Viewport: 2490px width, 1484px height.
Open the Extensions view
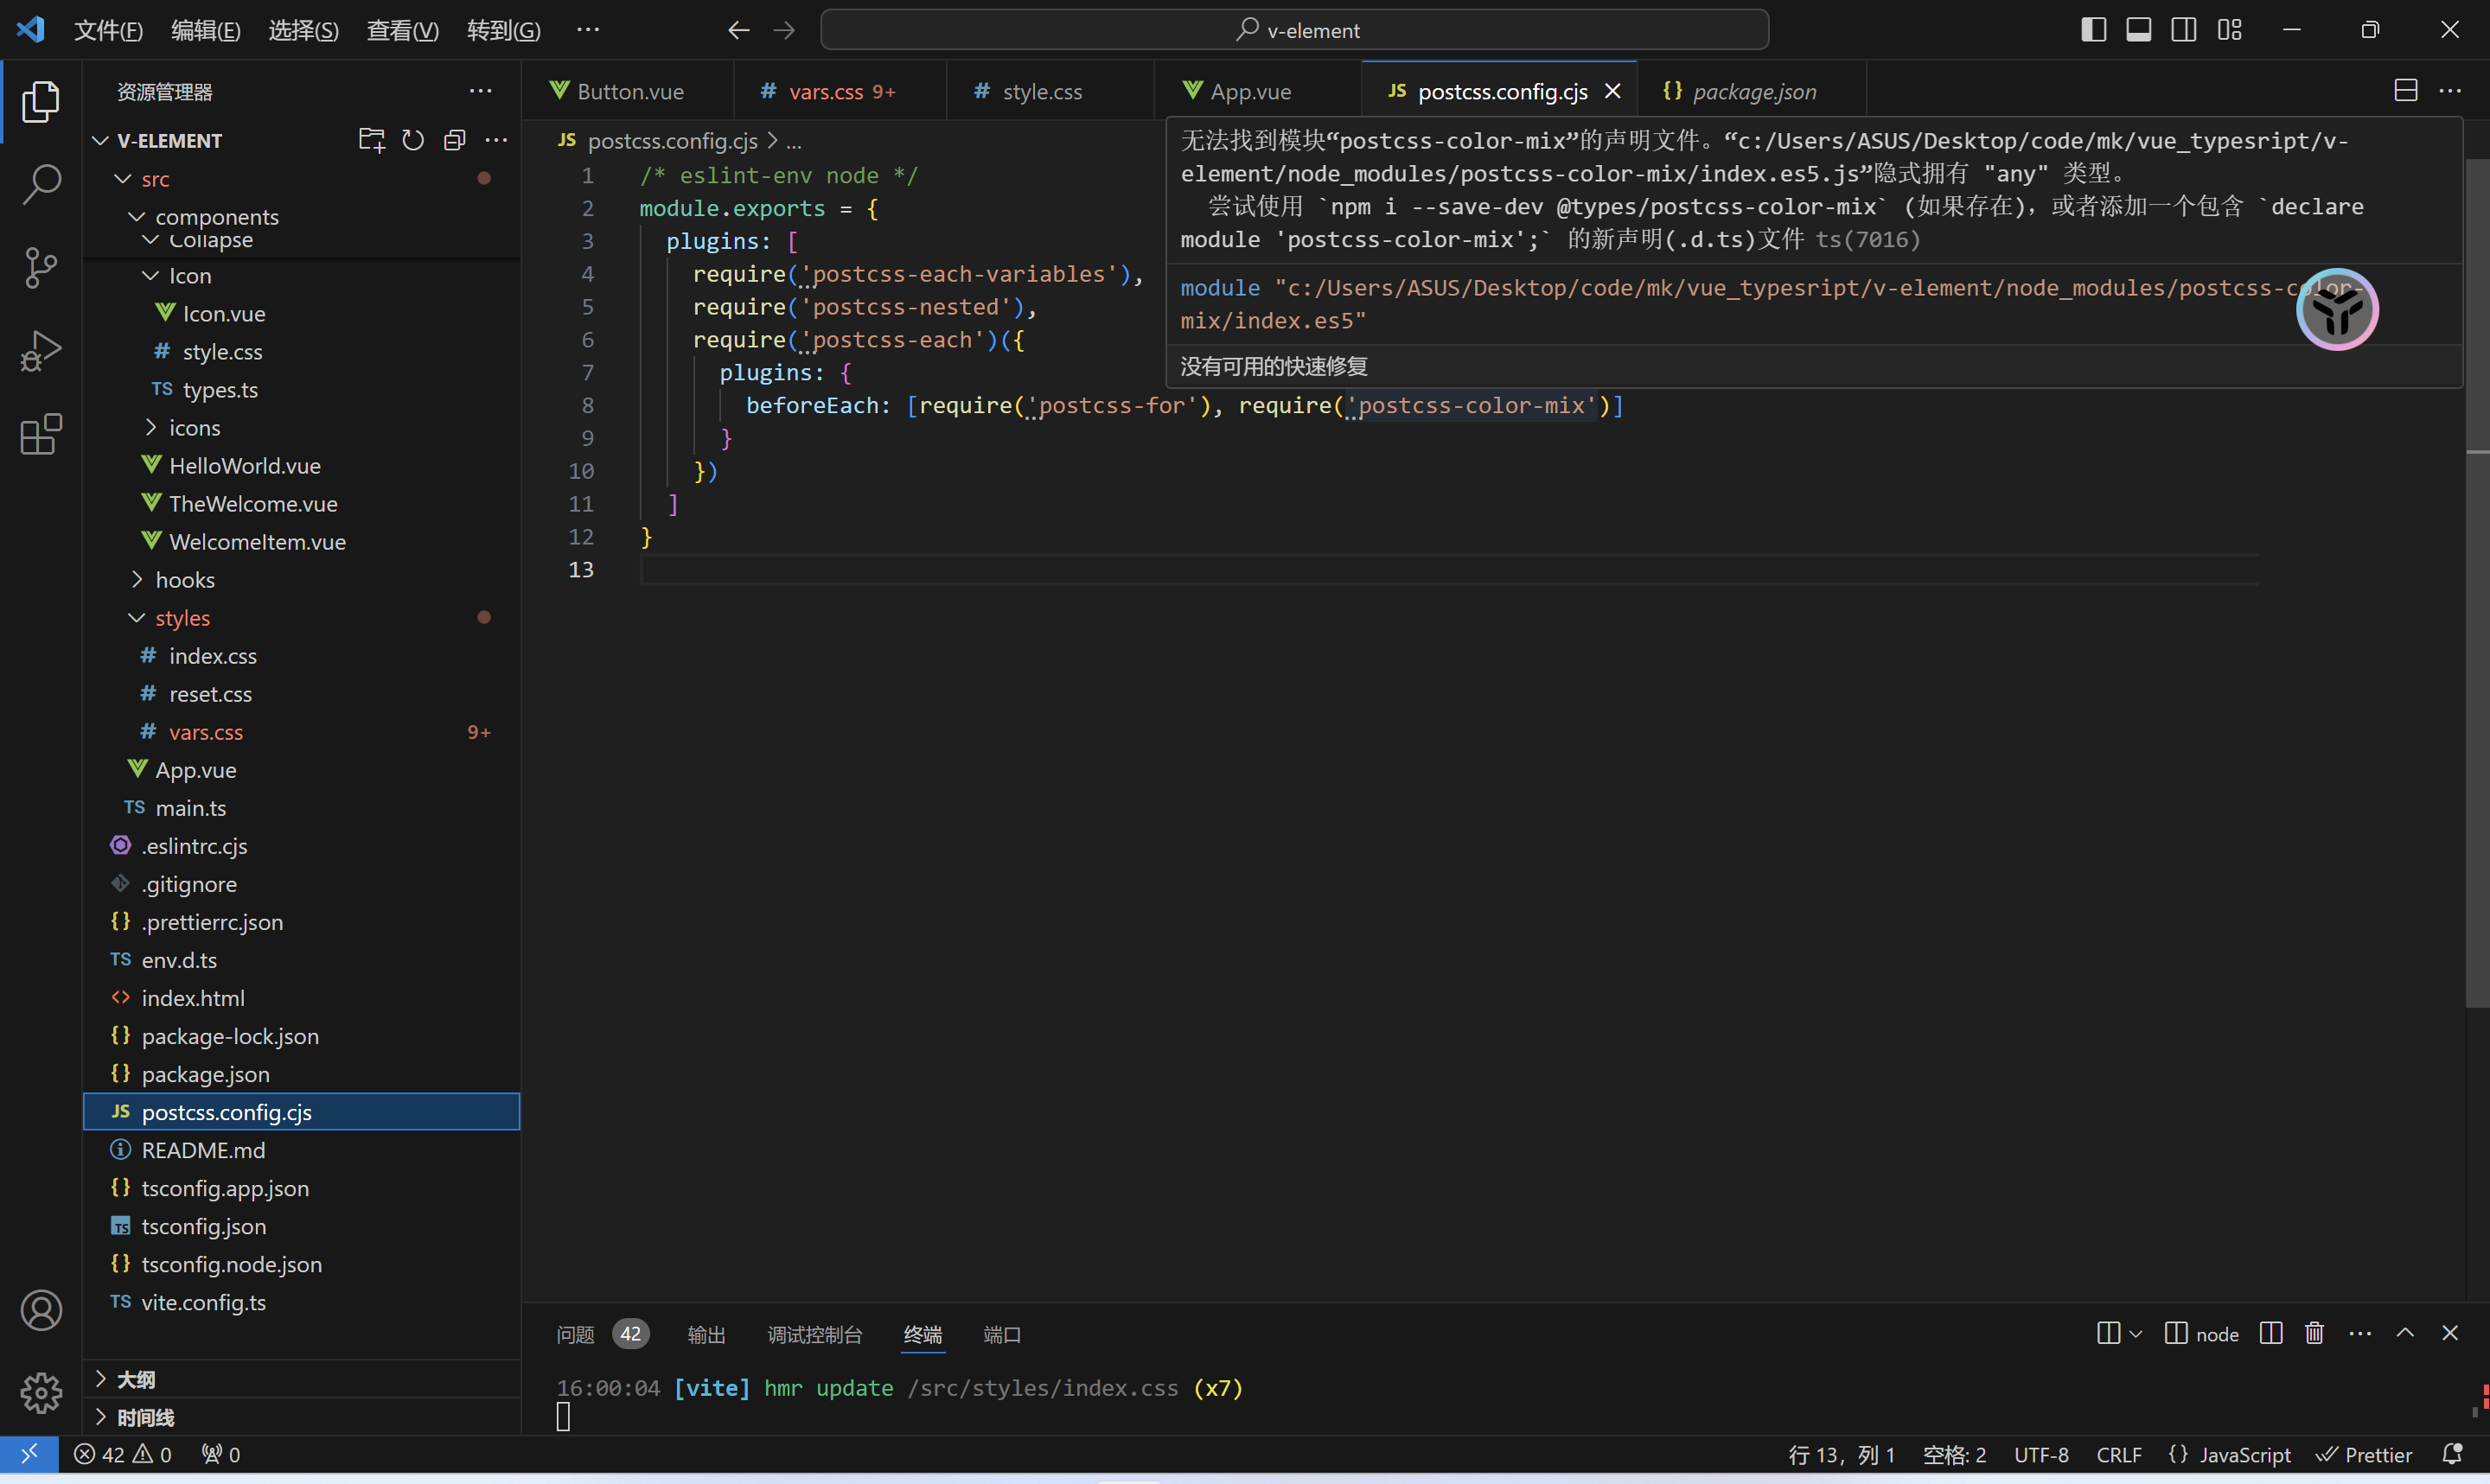click(41, 434)
